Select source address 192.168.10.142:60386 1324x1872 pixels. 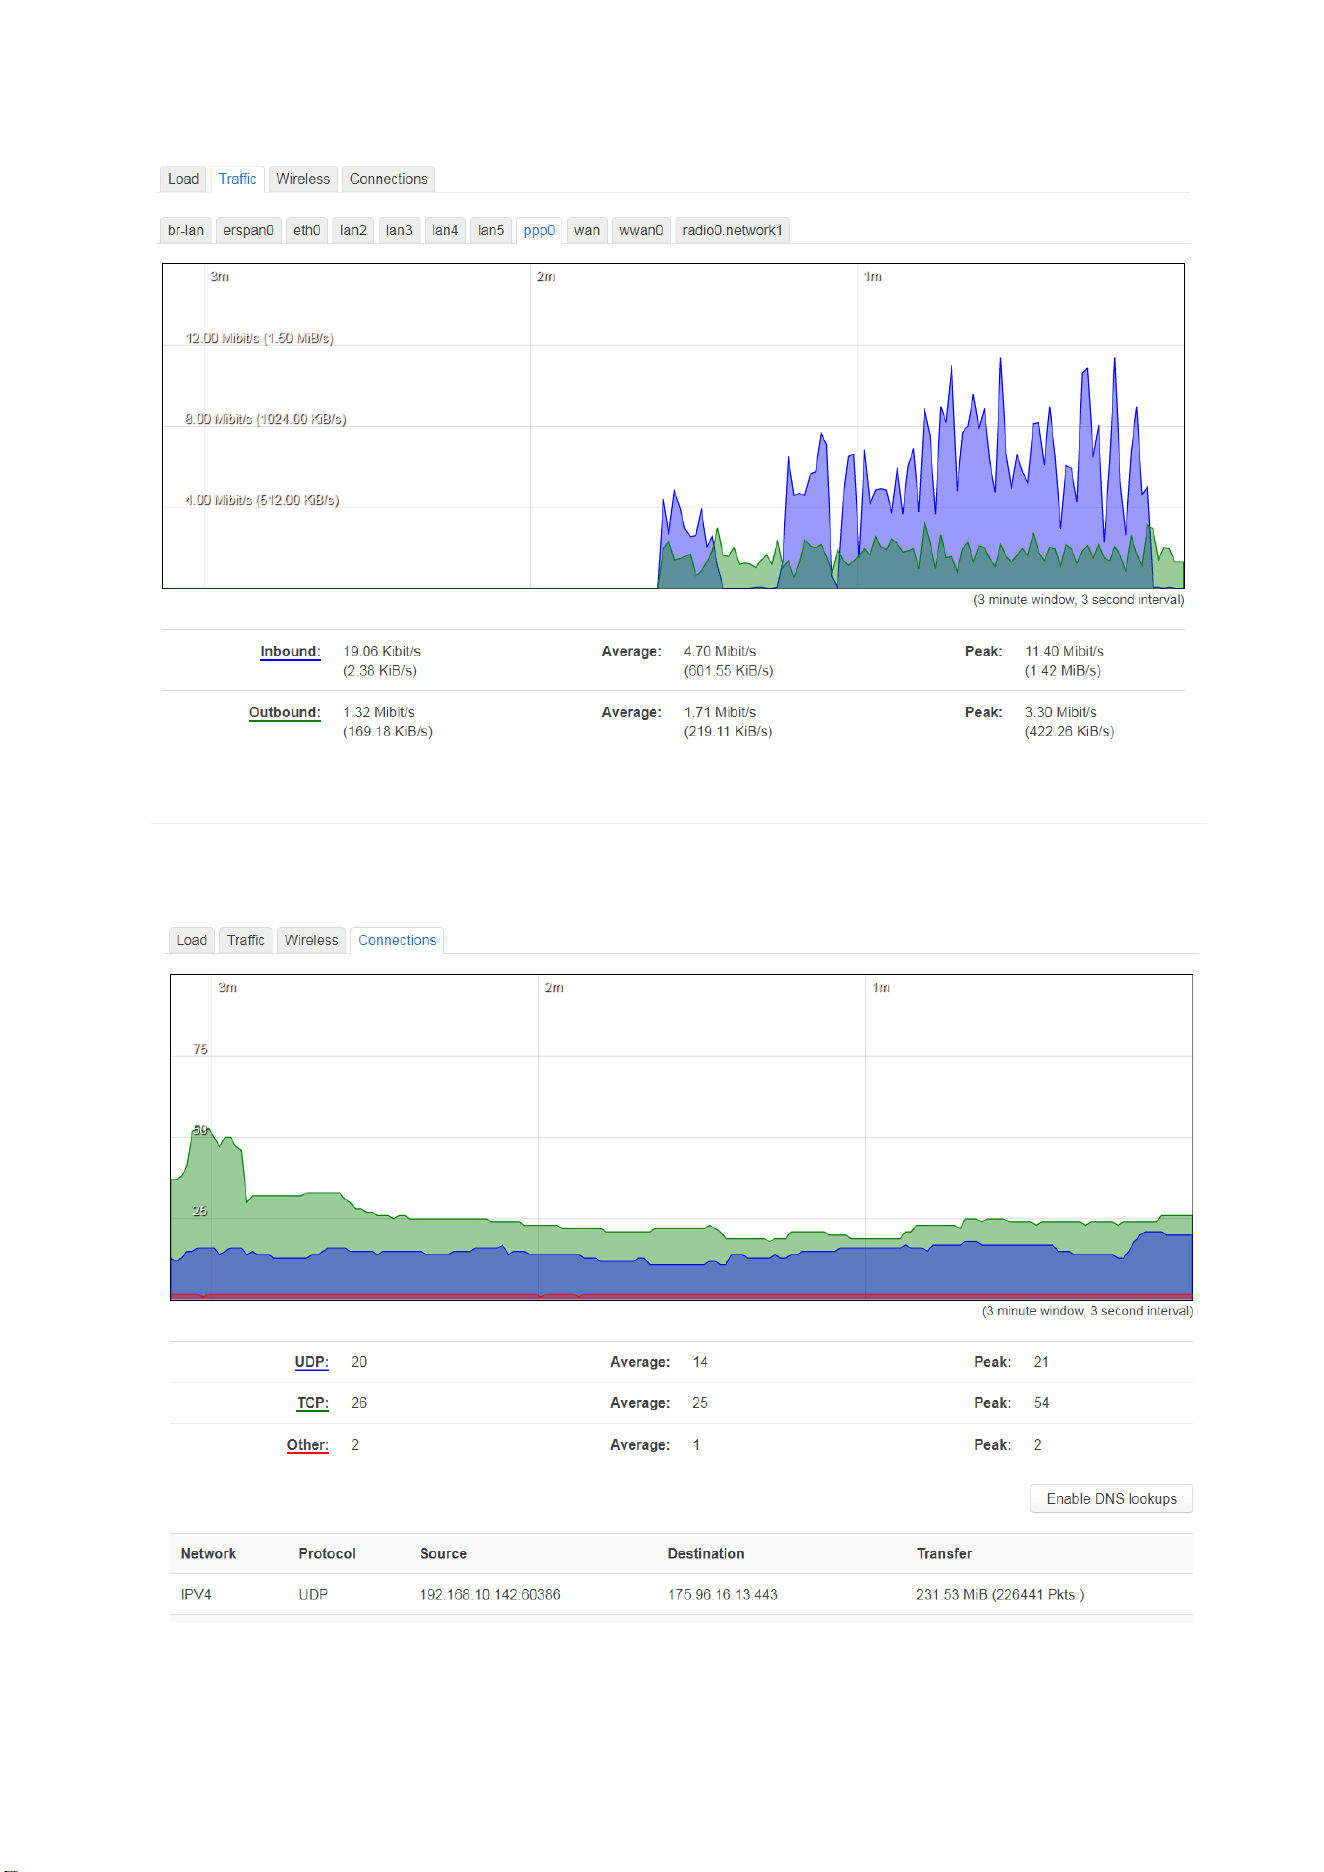click(x=490, y=1595)
